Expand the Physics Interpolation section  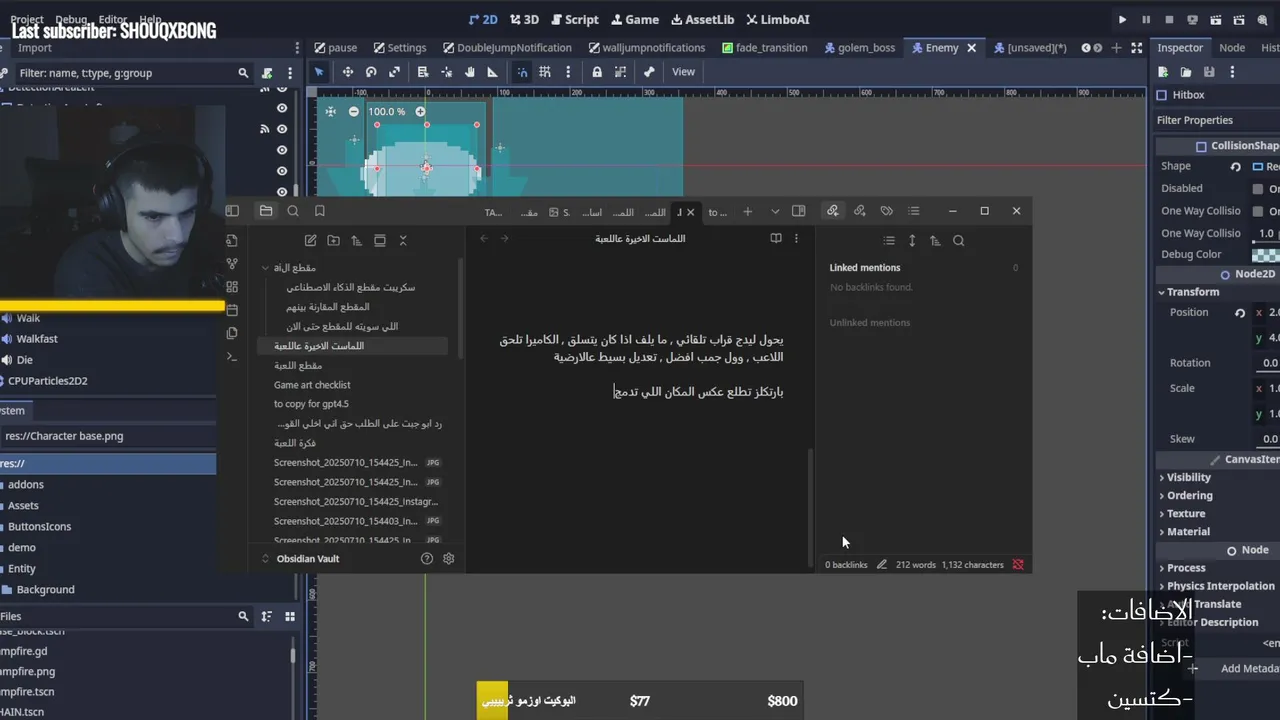pos(1216,586)
